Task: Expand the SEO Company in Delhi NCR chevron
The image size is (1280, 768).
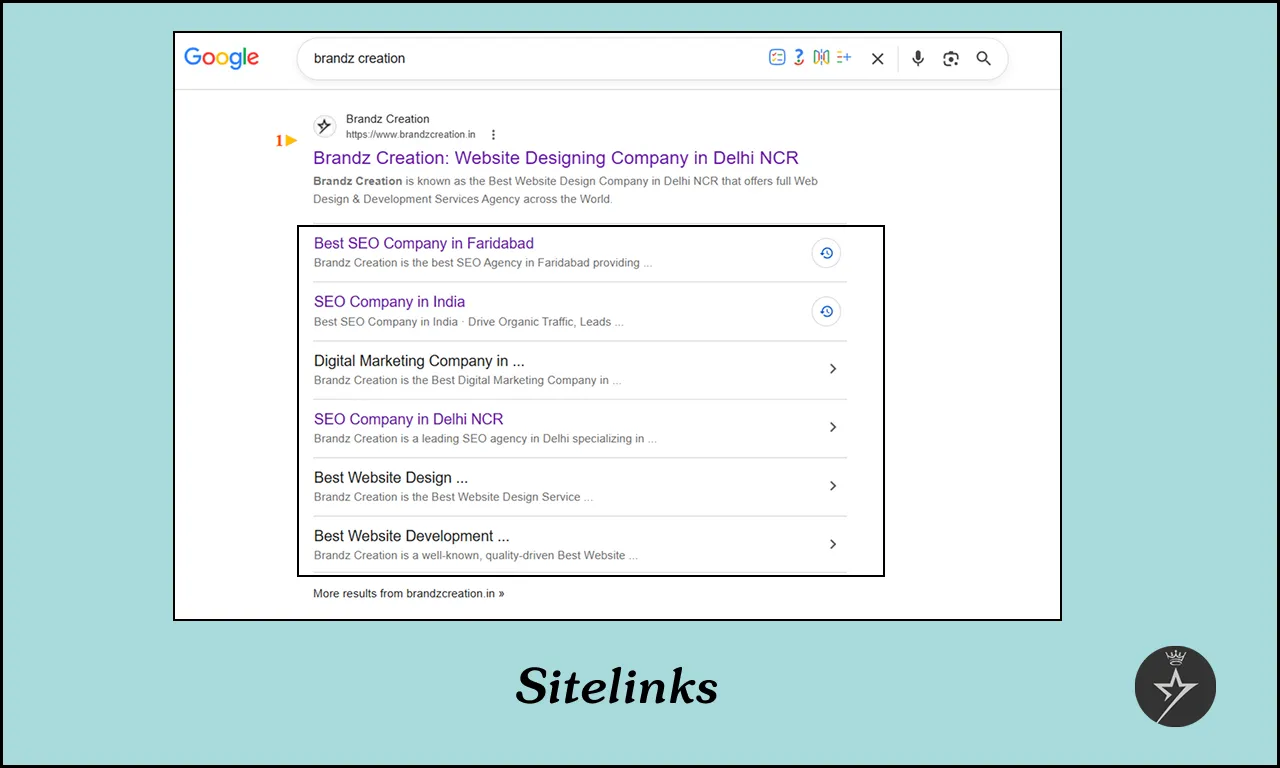Action: (x=833, y=427)
